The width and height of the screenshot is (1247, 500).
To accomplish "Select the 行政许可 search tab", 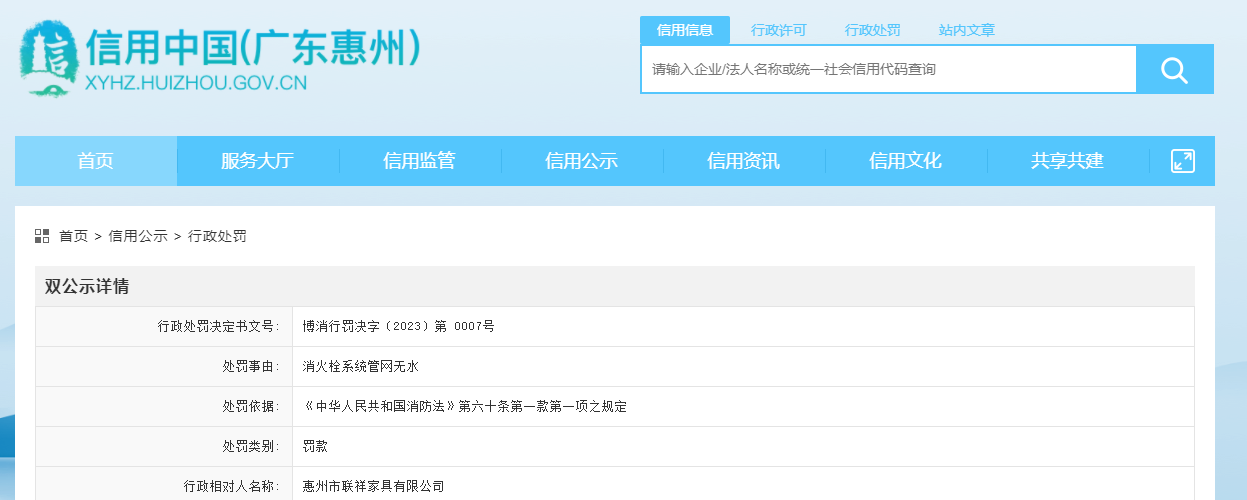I will coord(779,30).
